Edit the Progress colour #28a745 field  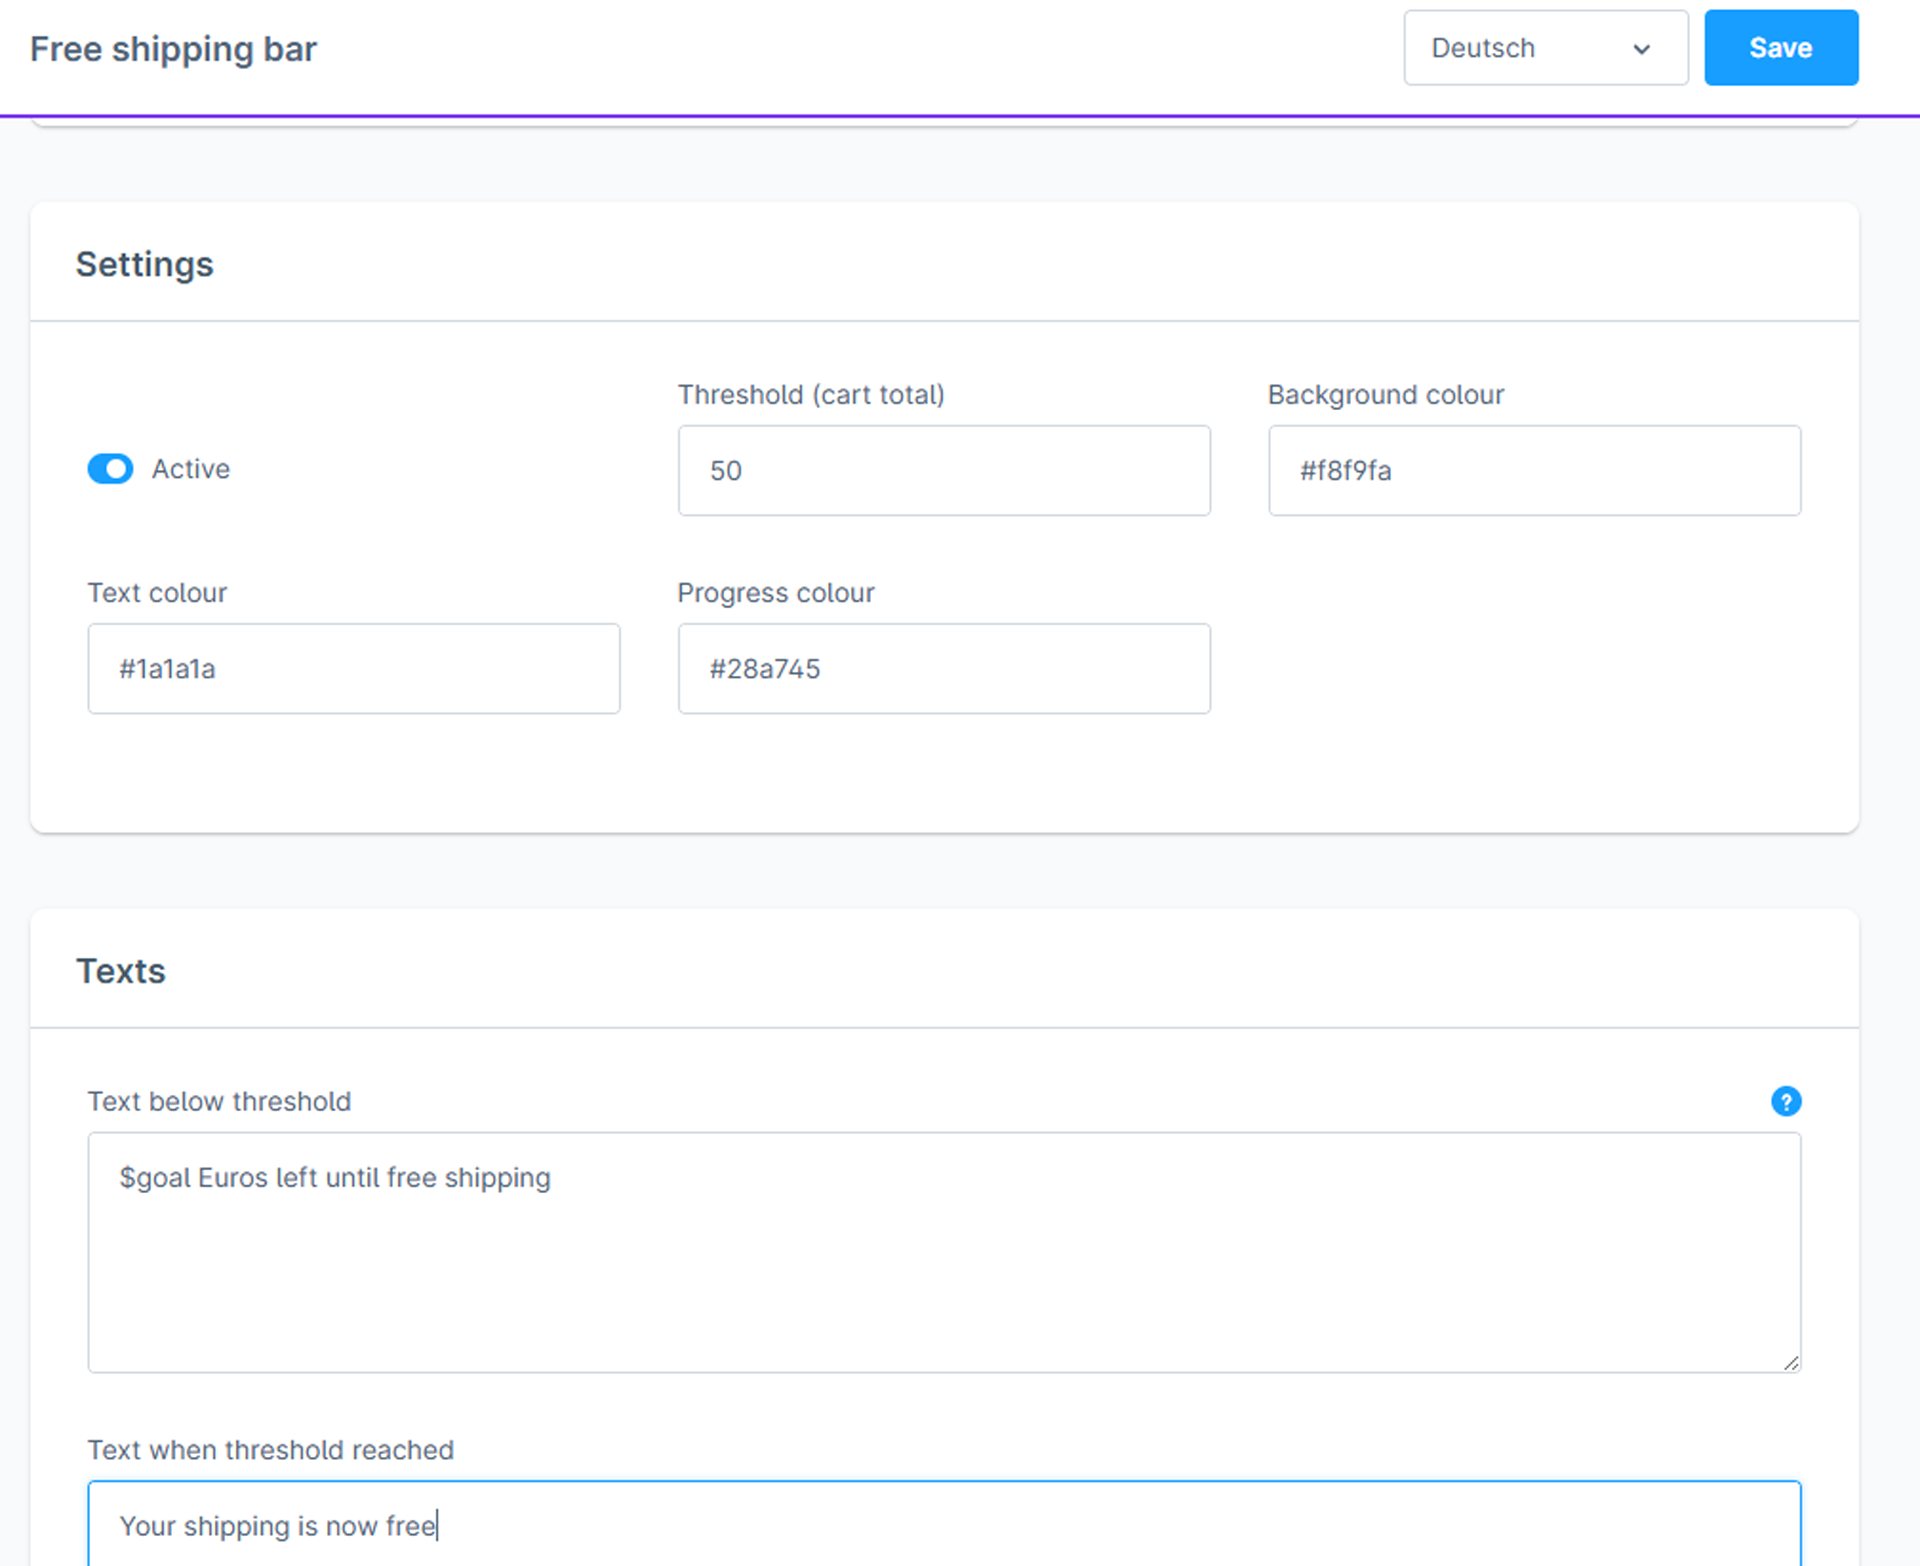tap(944, 668)
